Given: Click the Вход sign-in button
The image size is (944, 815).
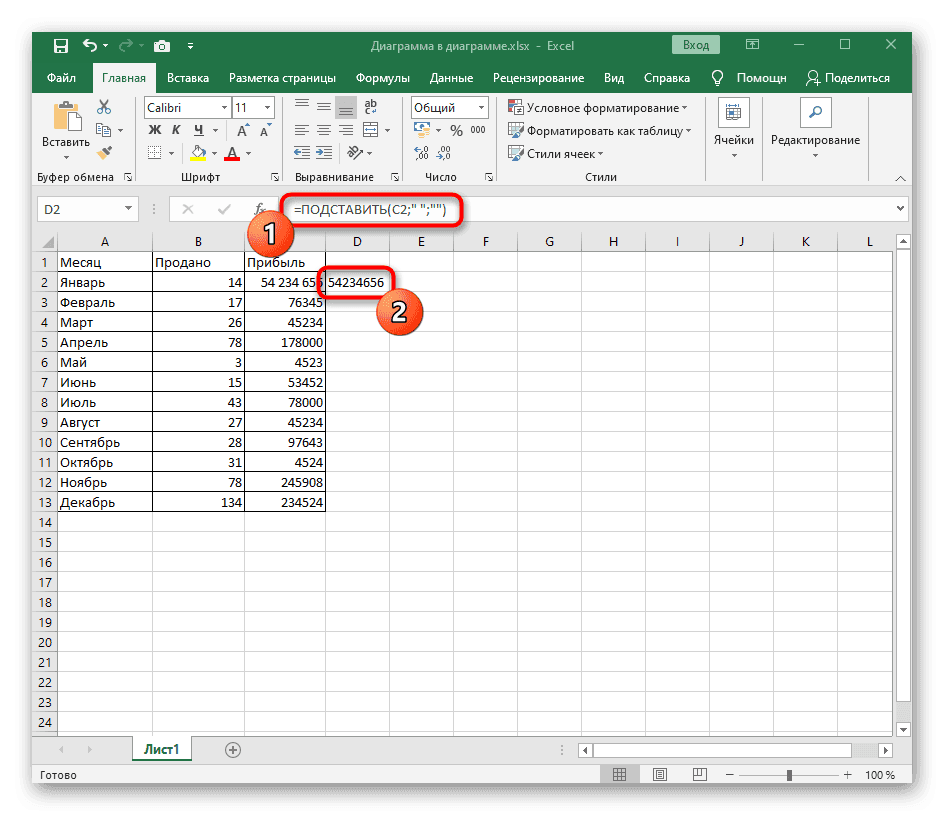Looking at the screenshot, I should click(x=695, y=45).
